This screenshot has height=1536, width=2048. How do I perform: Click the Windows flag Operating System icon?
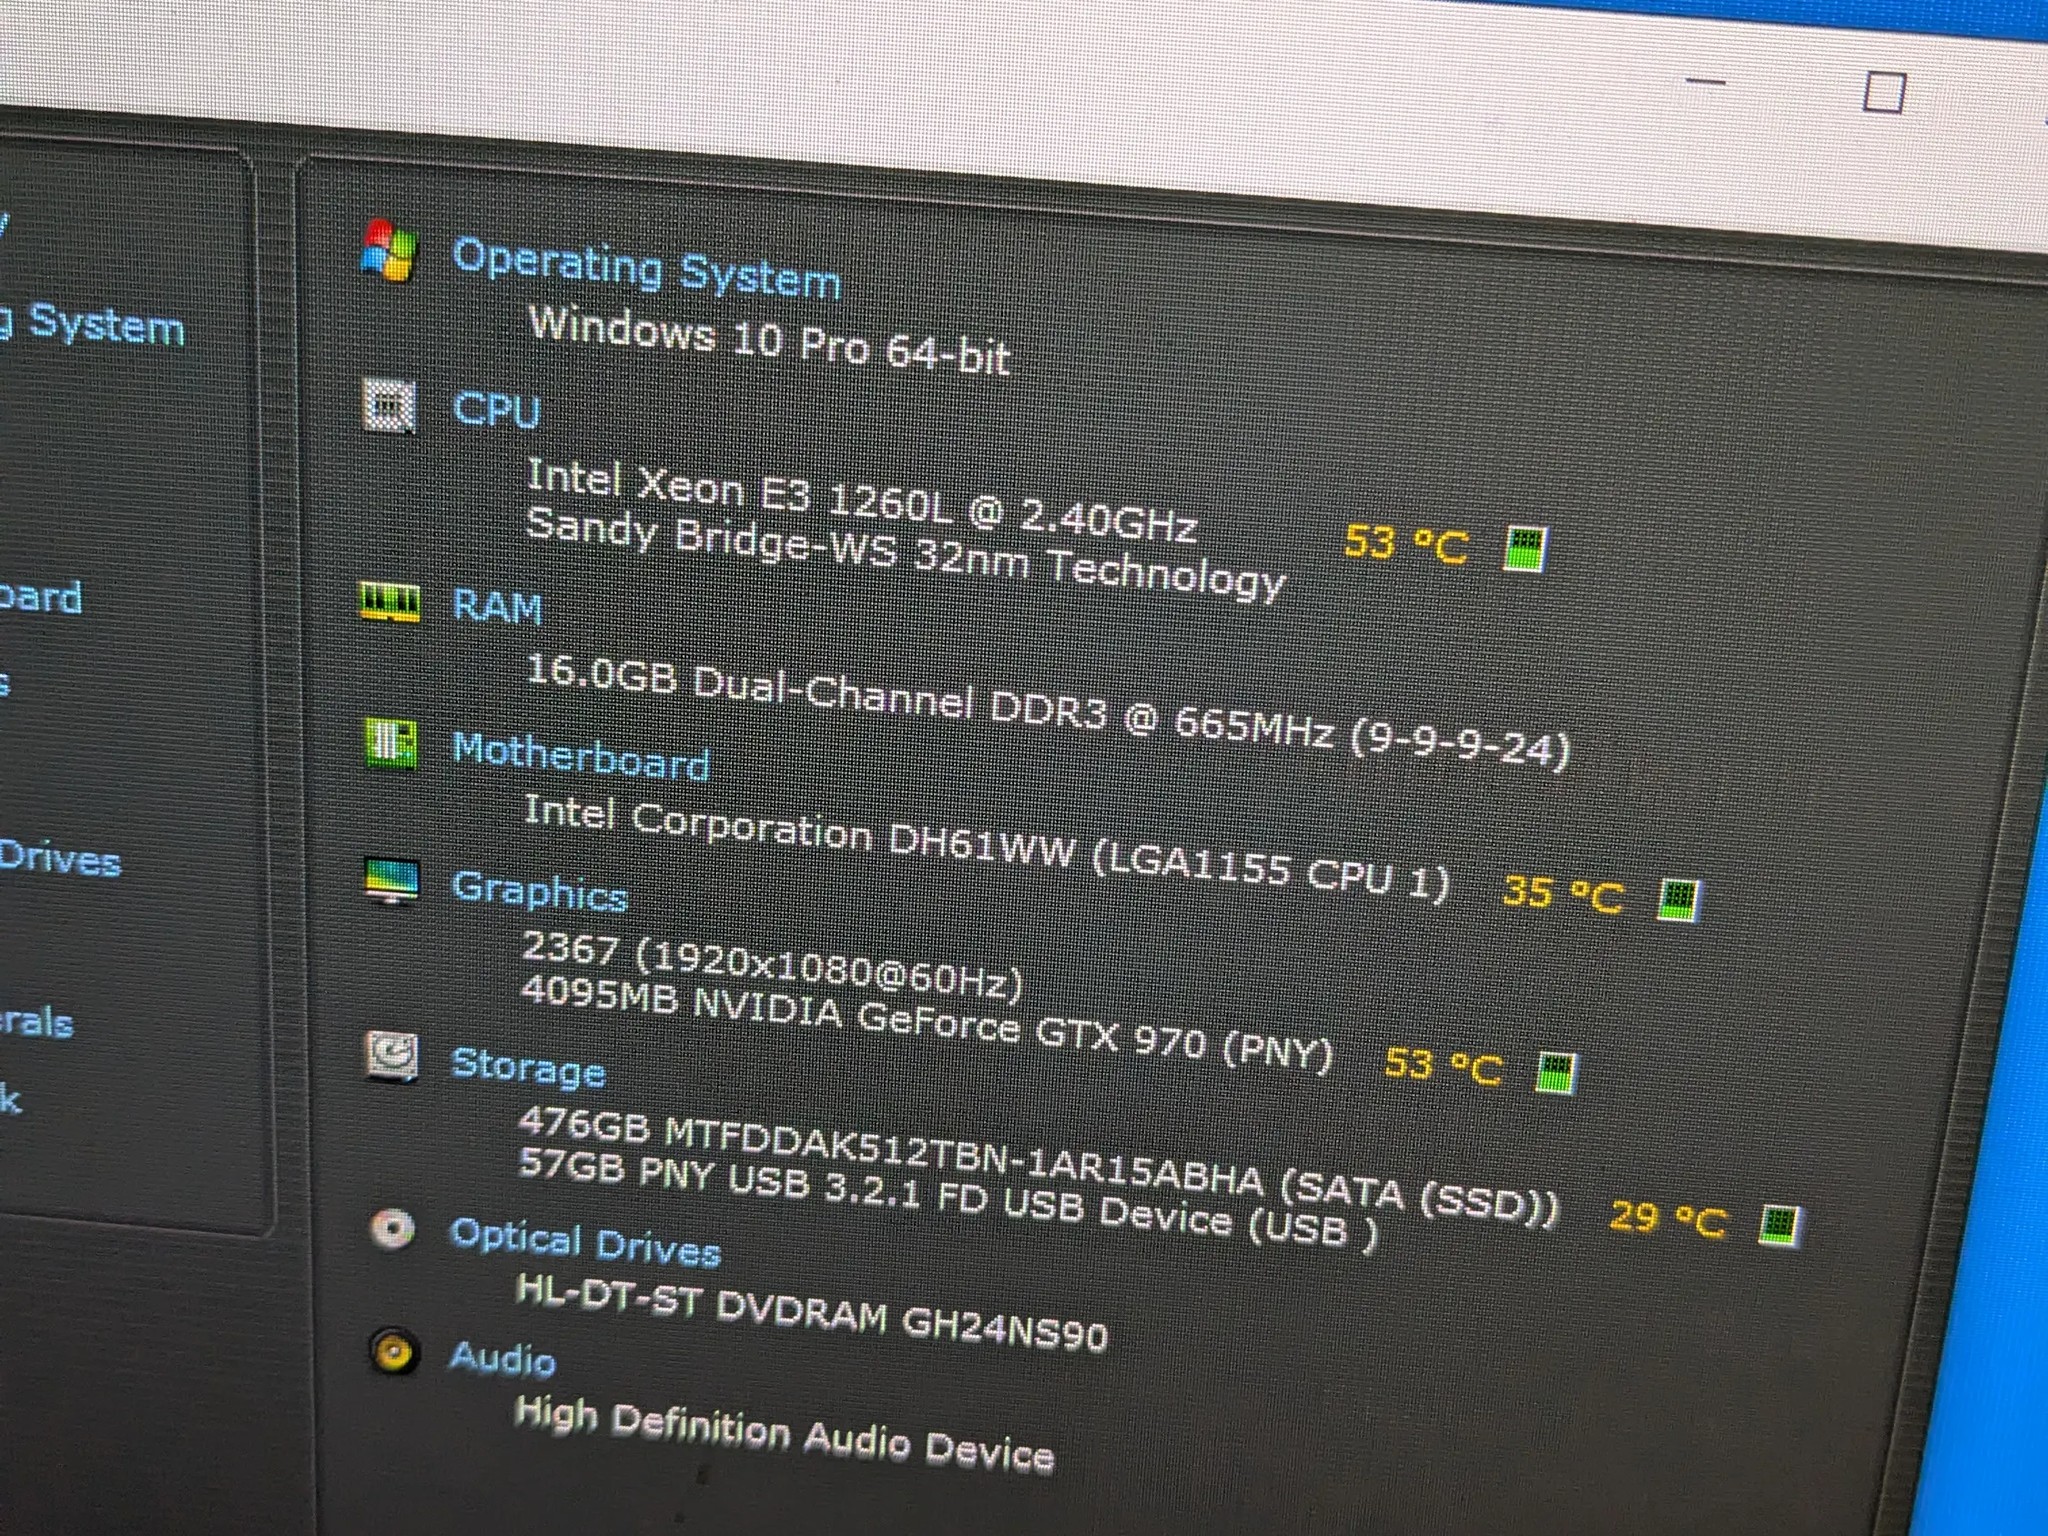coord(388,250)
